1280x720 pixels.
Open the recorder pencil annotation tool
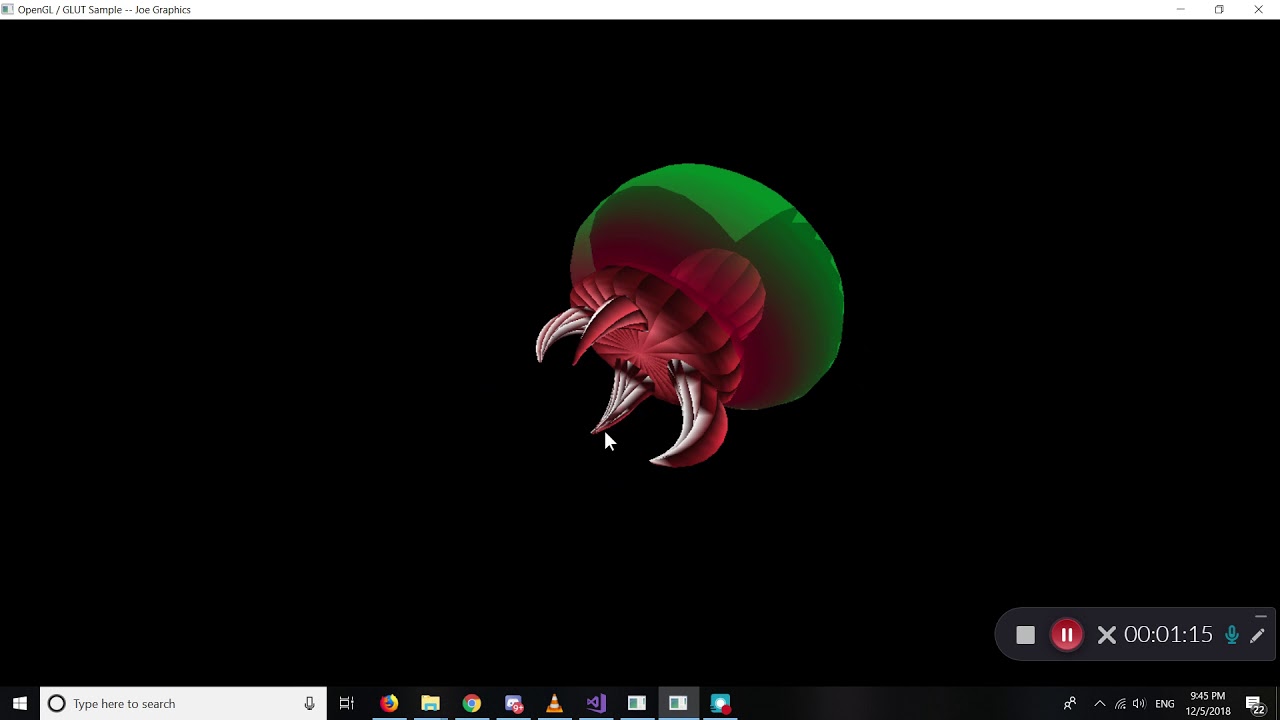1258,635
